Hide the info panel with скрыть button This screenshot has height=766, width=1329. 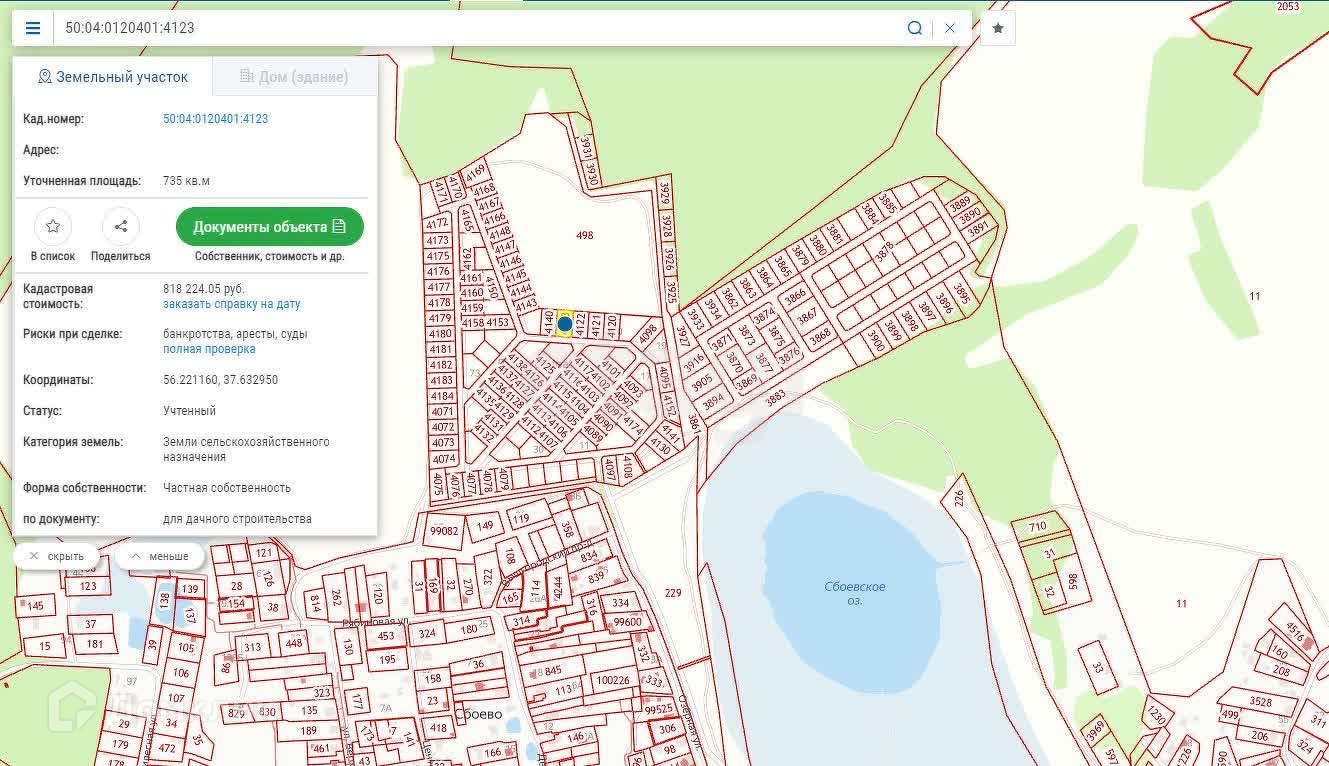pos(56,556)
